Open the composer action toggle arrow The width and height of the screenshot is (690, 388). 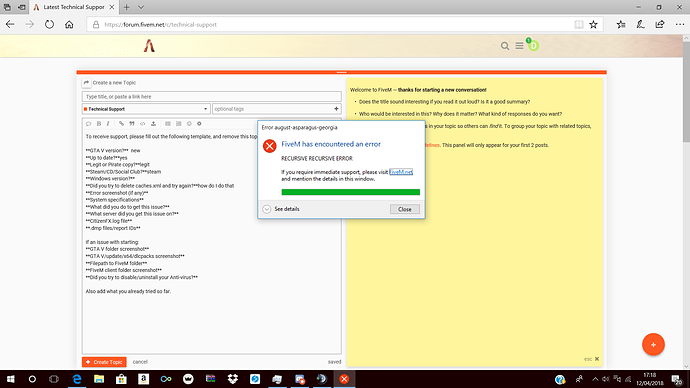(x=86, y=83)
